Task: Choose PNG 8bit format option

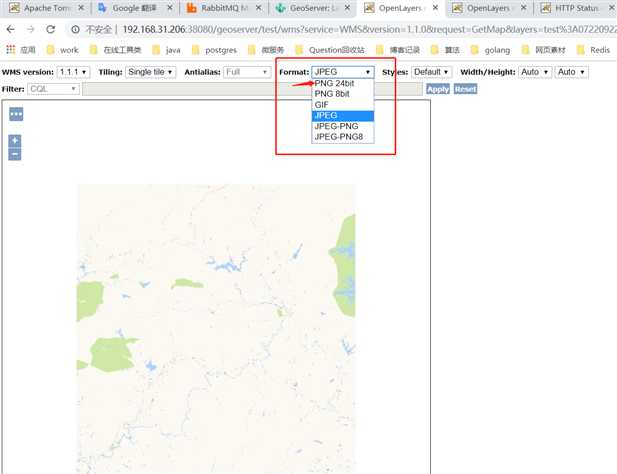Action: pyautogui.click(x=343, y=94)
